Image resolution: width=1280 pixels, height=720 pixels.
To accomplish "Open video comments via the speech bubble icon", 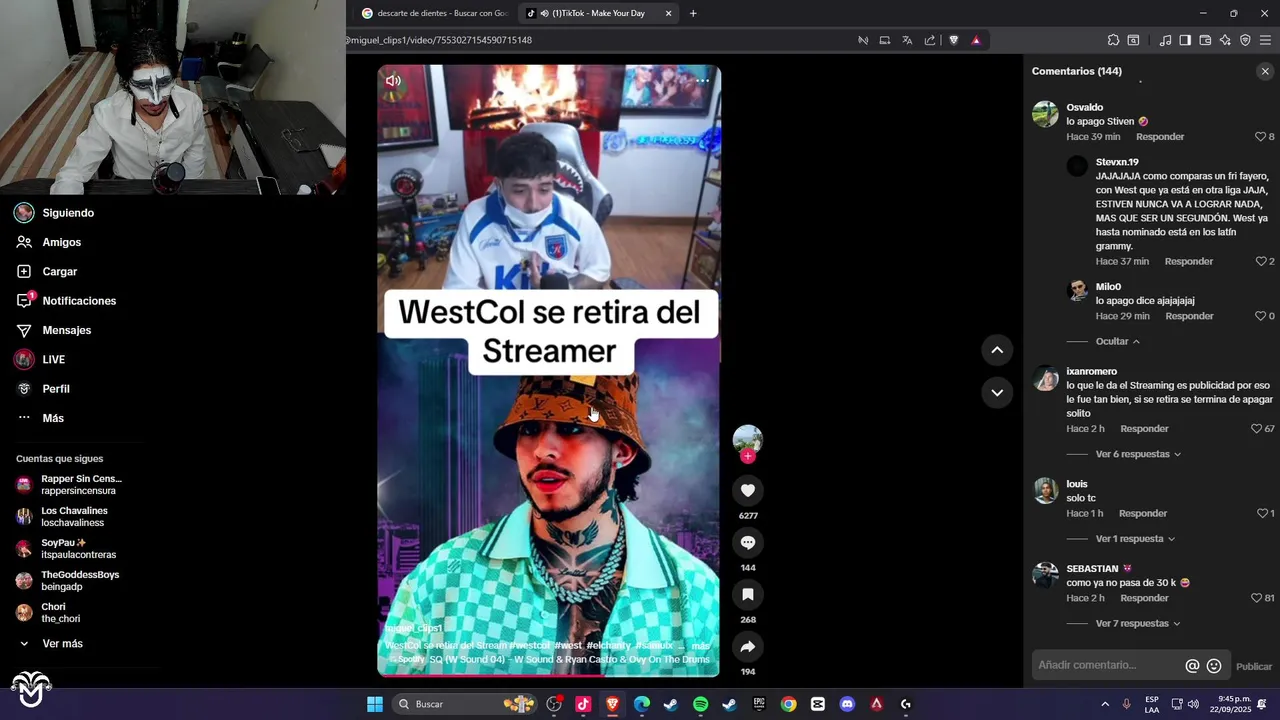I will point(748,542).
